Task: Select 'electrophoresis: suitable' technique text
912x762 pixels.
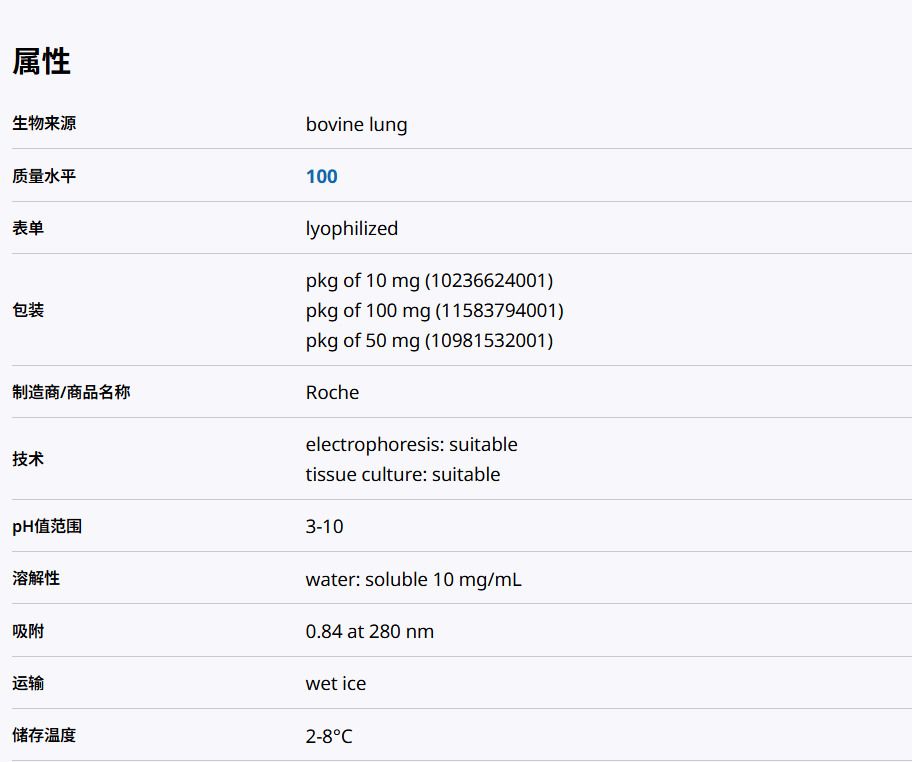Action: (411, 445)
